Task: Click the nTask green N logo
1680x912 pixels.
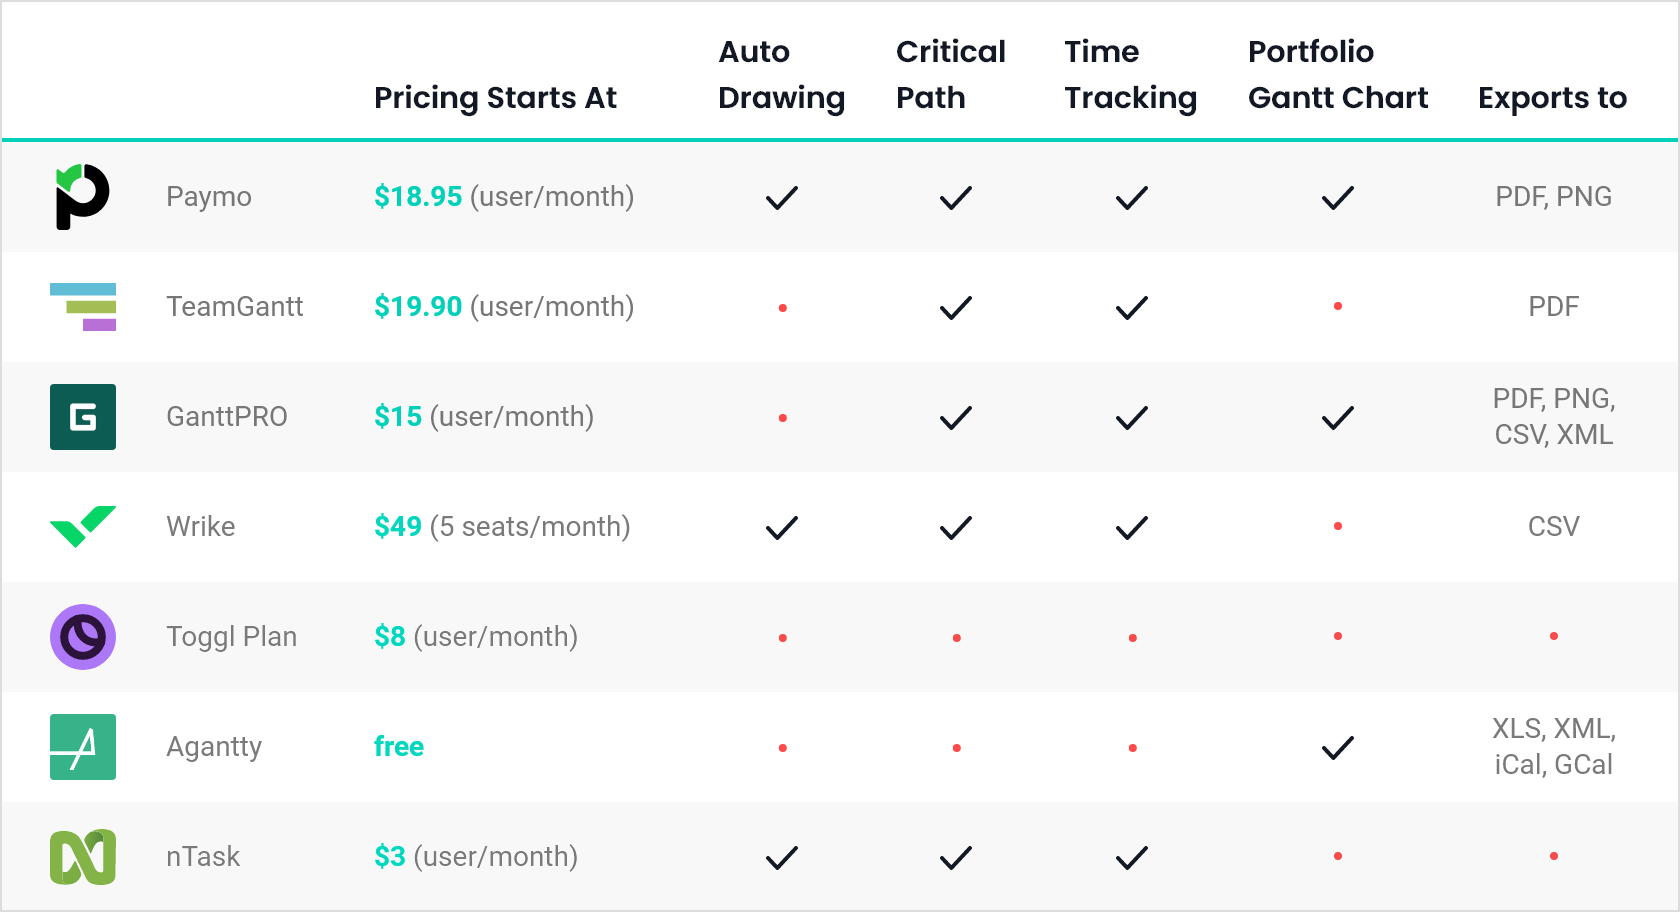Action: click(x=83, y=857)
